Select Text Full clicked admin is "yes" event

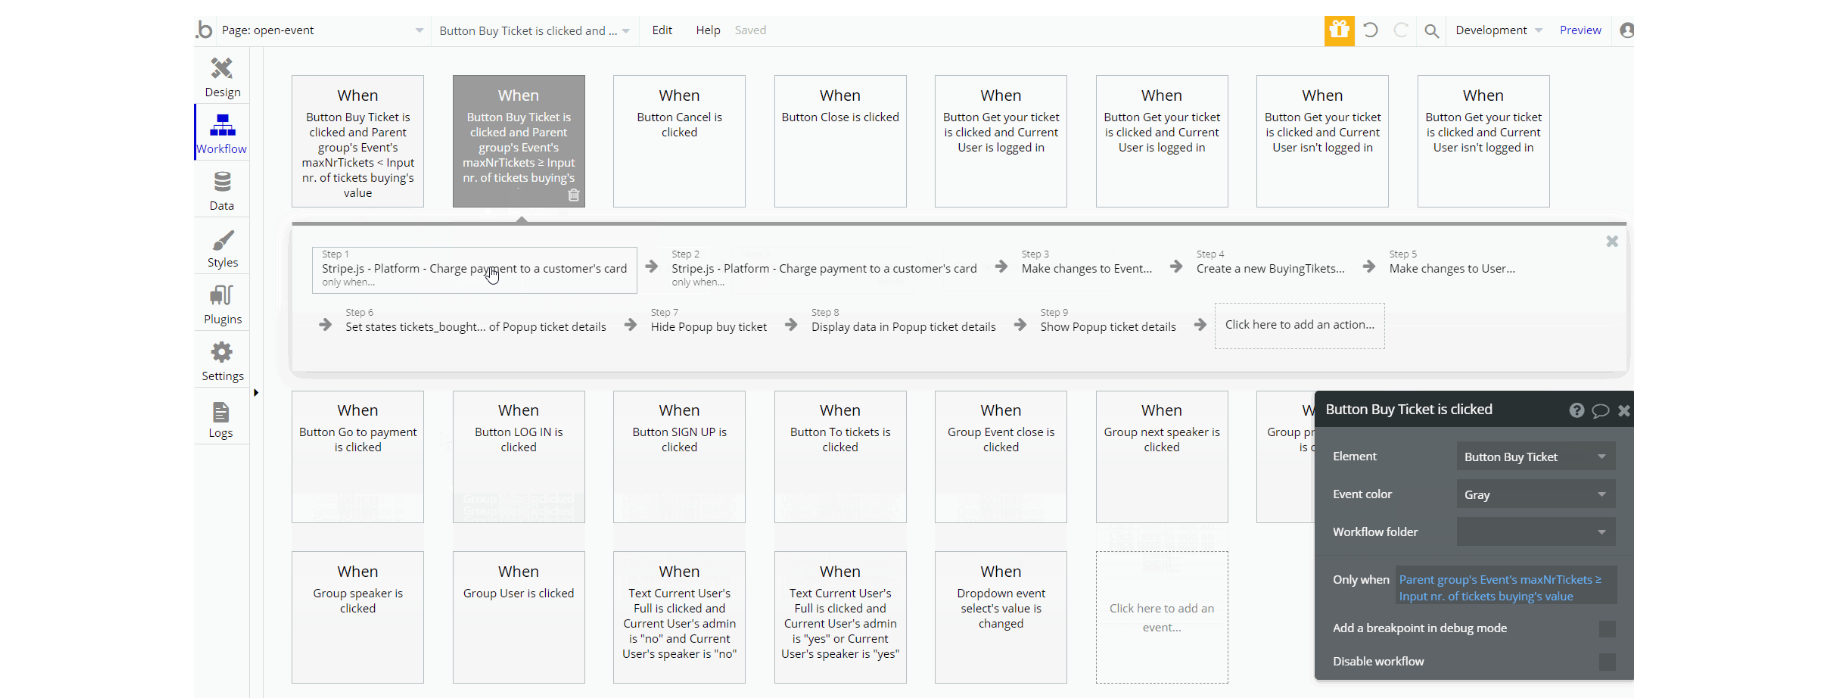click(840, 617)
